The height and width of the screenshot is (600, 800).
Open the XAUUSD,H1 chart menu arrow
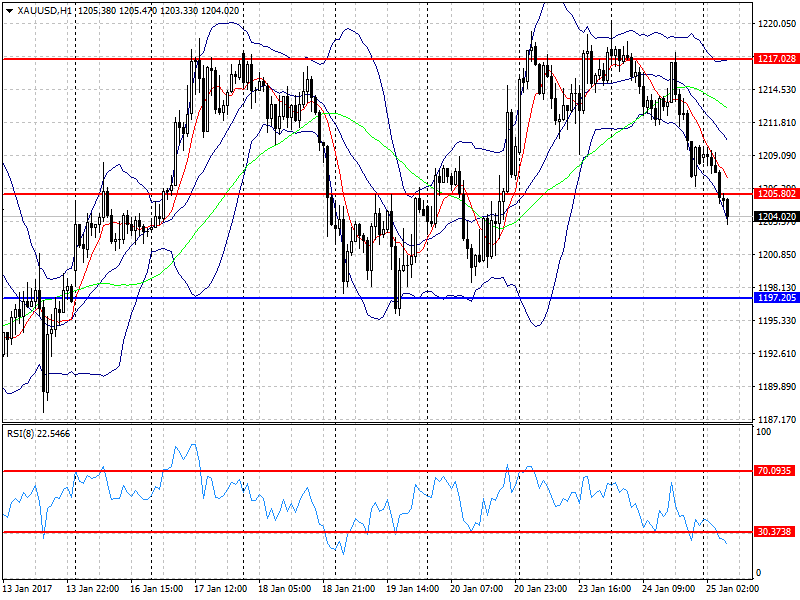[9, 11]
